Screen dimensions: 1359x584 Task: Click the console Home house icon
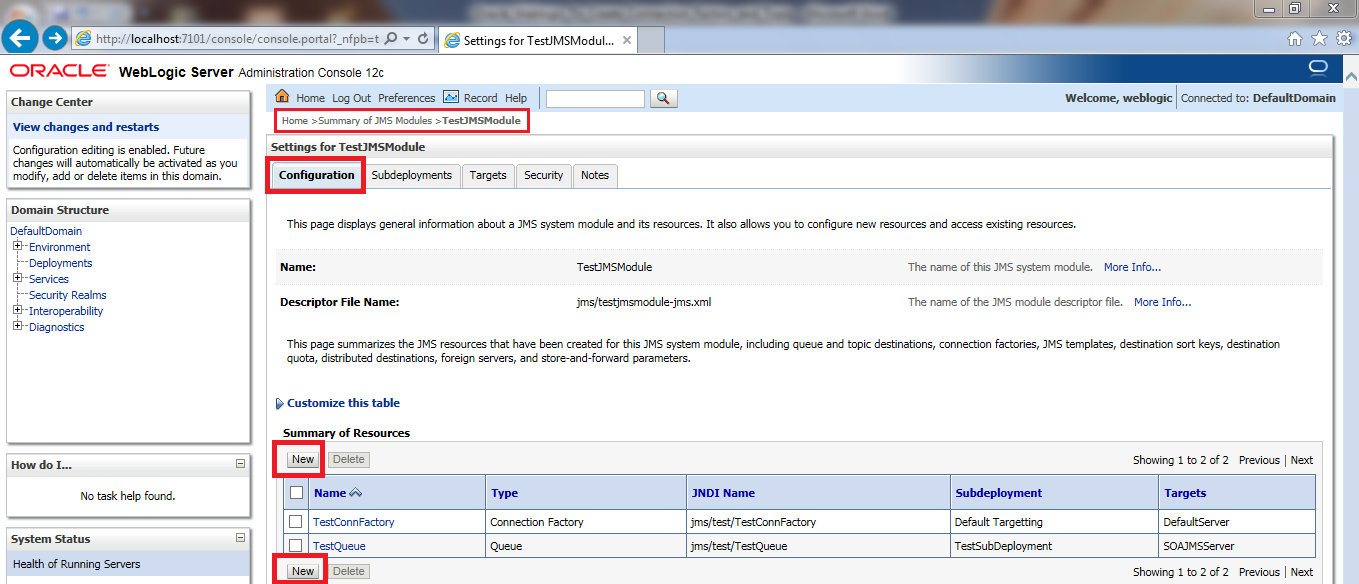[282, 97]
